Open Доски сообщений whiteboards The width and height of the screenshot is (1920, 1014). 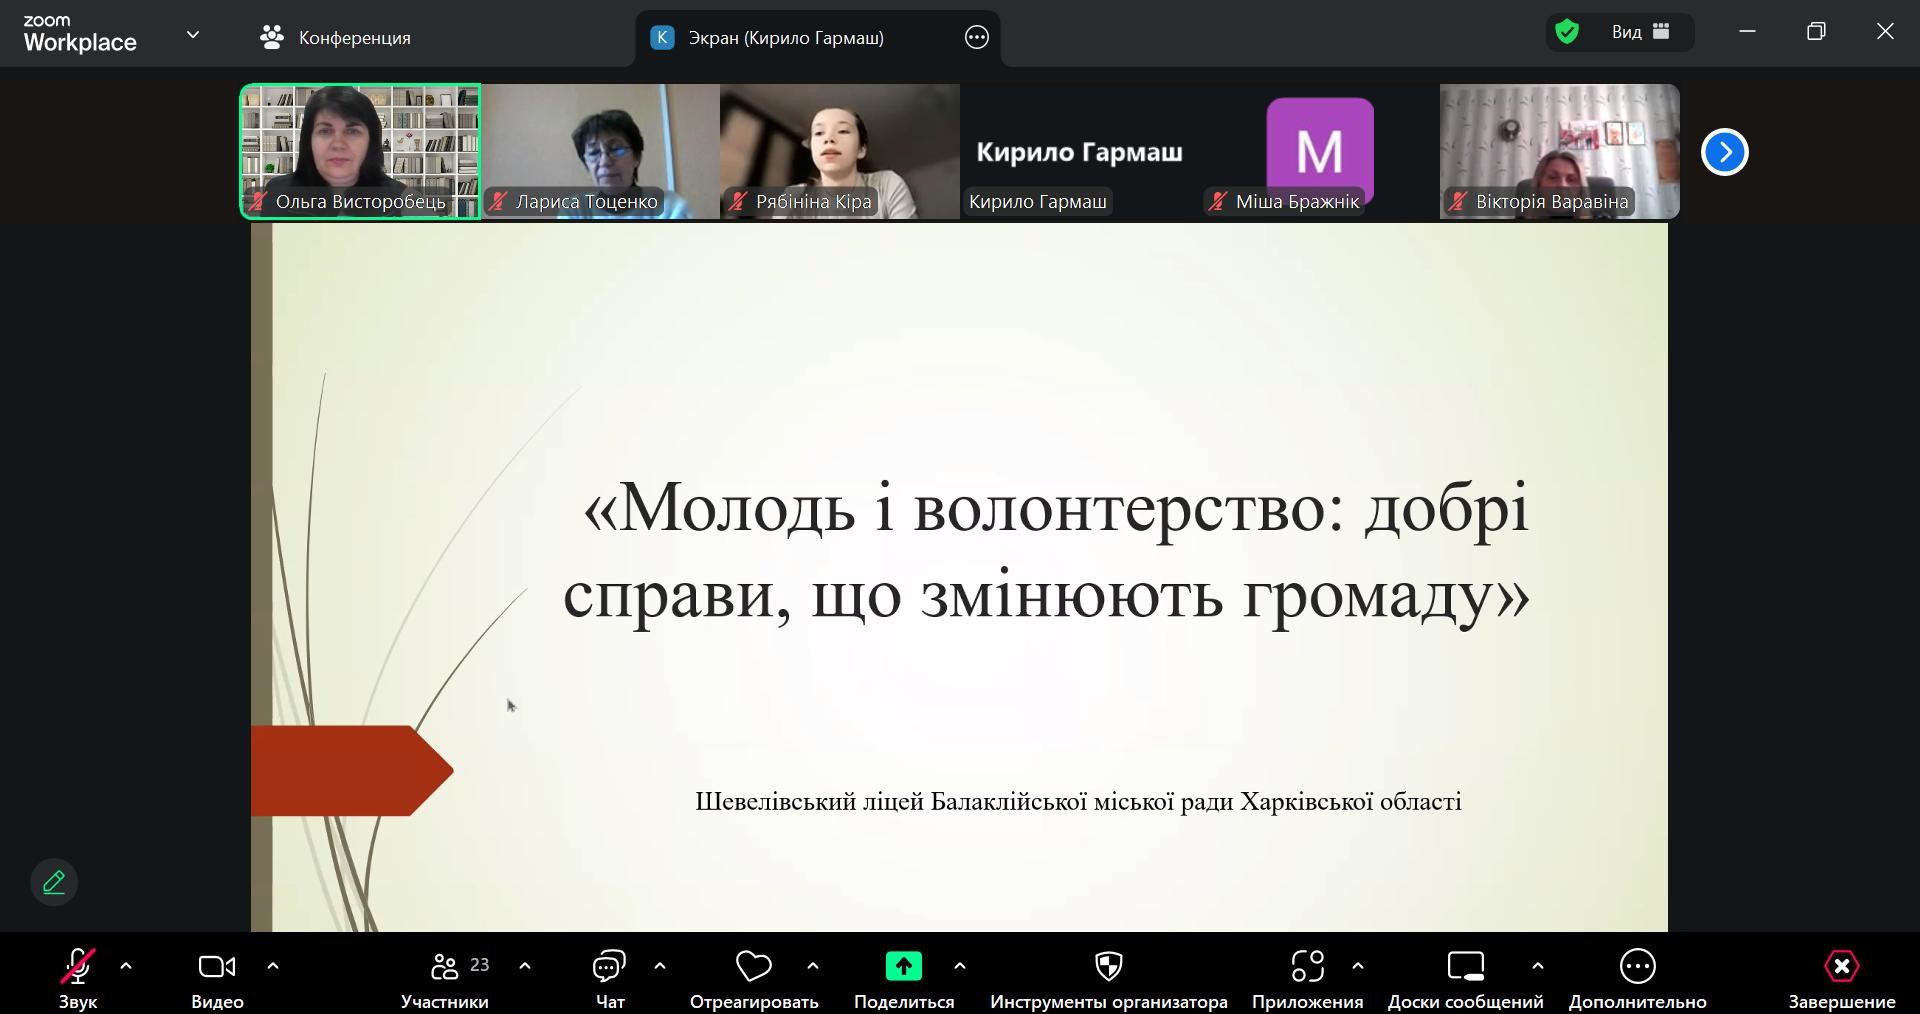click(x=1465, y=965)
